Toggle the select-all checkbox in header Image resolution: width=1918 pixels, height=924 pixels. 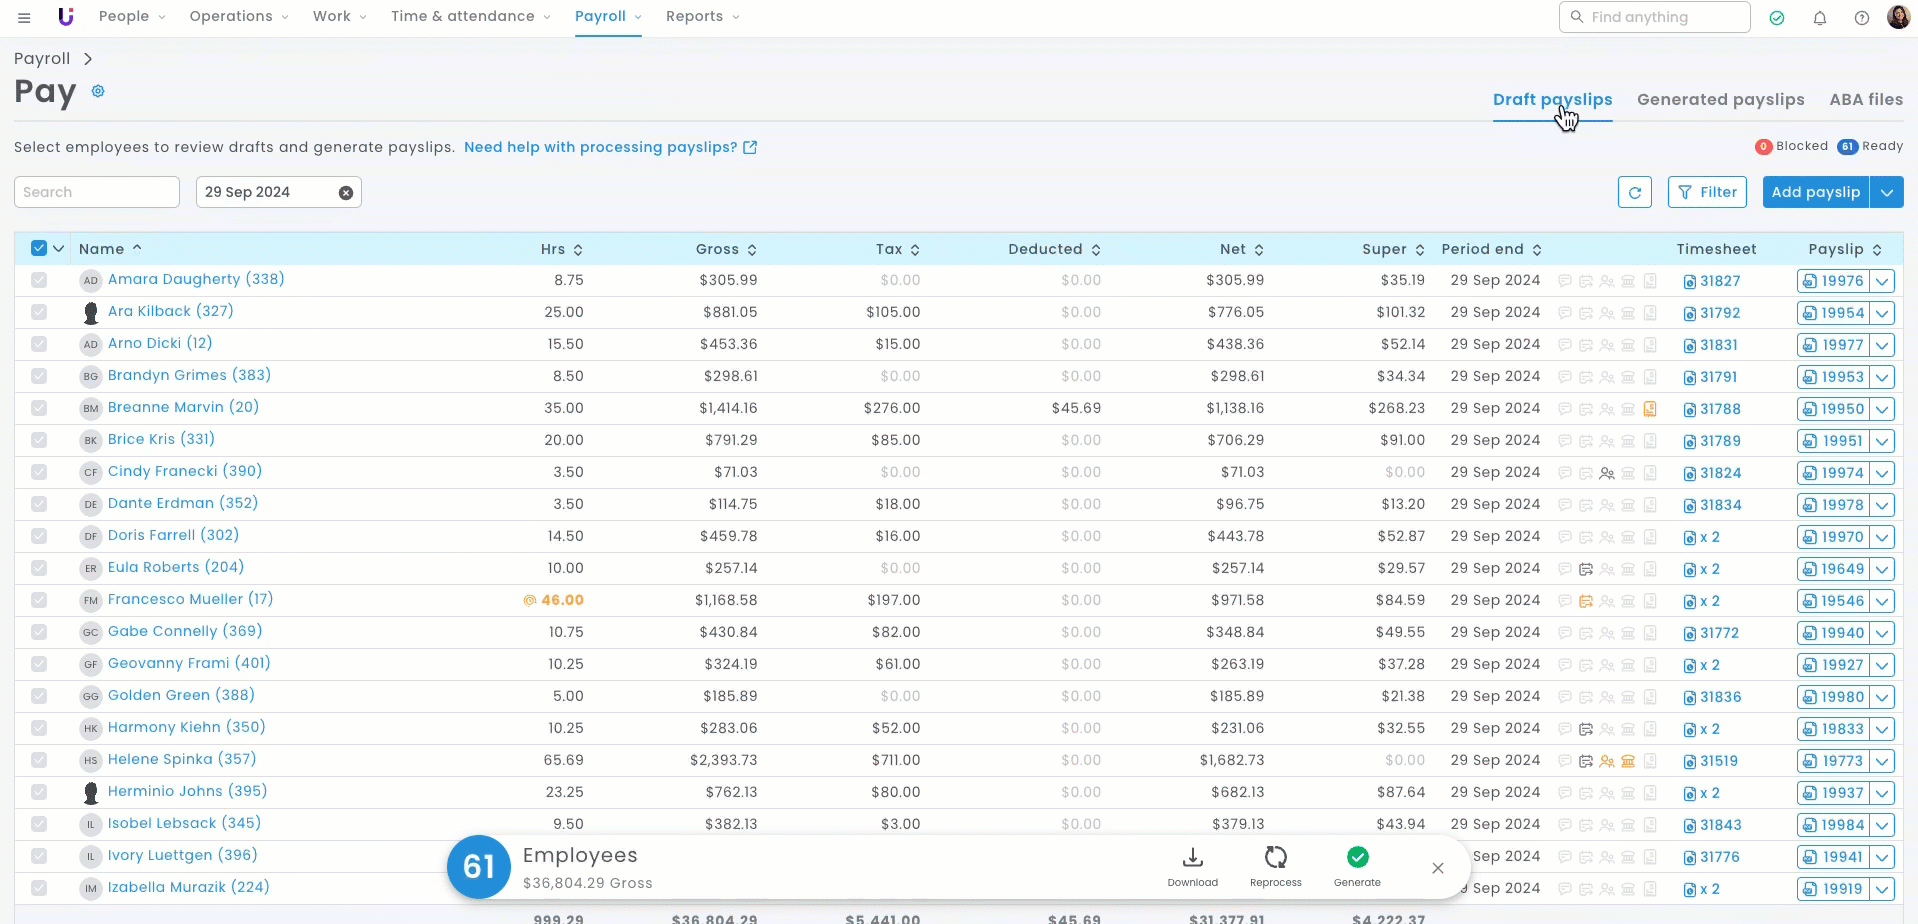tap(39, 248)
